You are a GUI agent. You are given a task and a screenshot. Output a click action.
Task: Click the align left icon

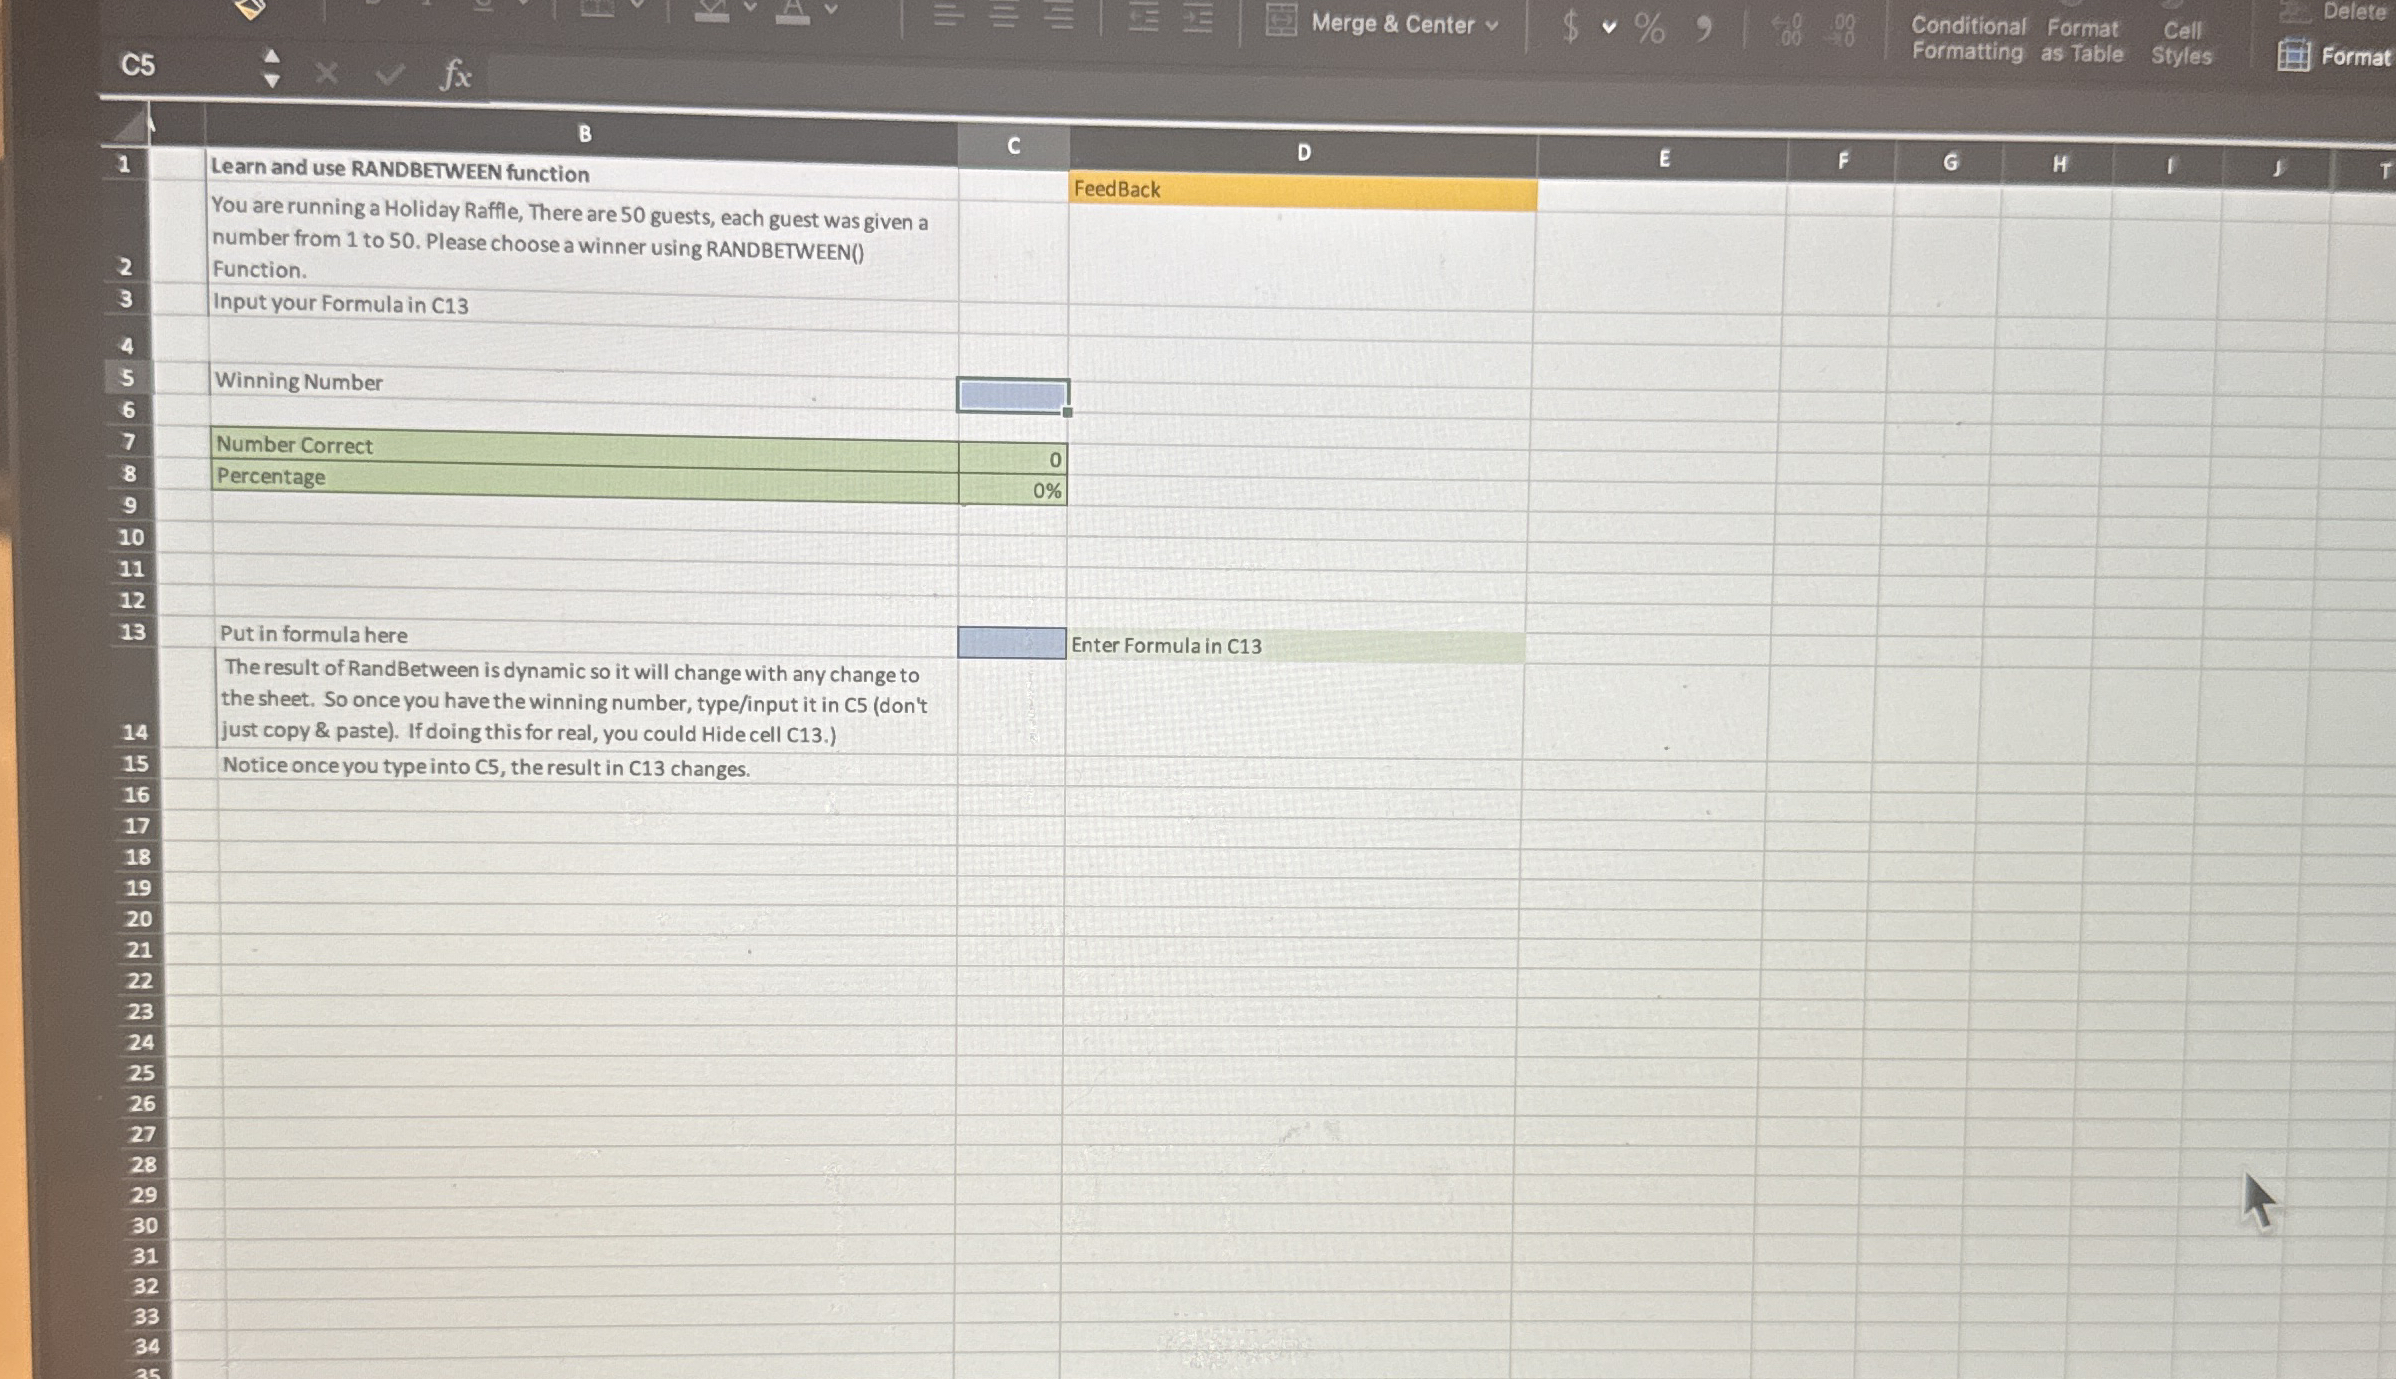coord(949,16)
